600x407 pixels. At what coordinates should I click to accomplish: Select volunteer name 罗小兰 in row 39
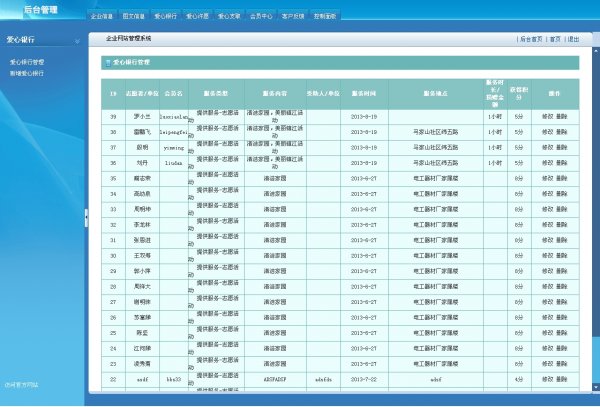[x=142, y=117]
